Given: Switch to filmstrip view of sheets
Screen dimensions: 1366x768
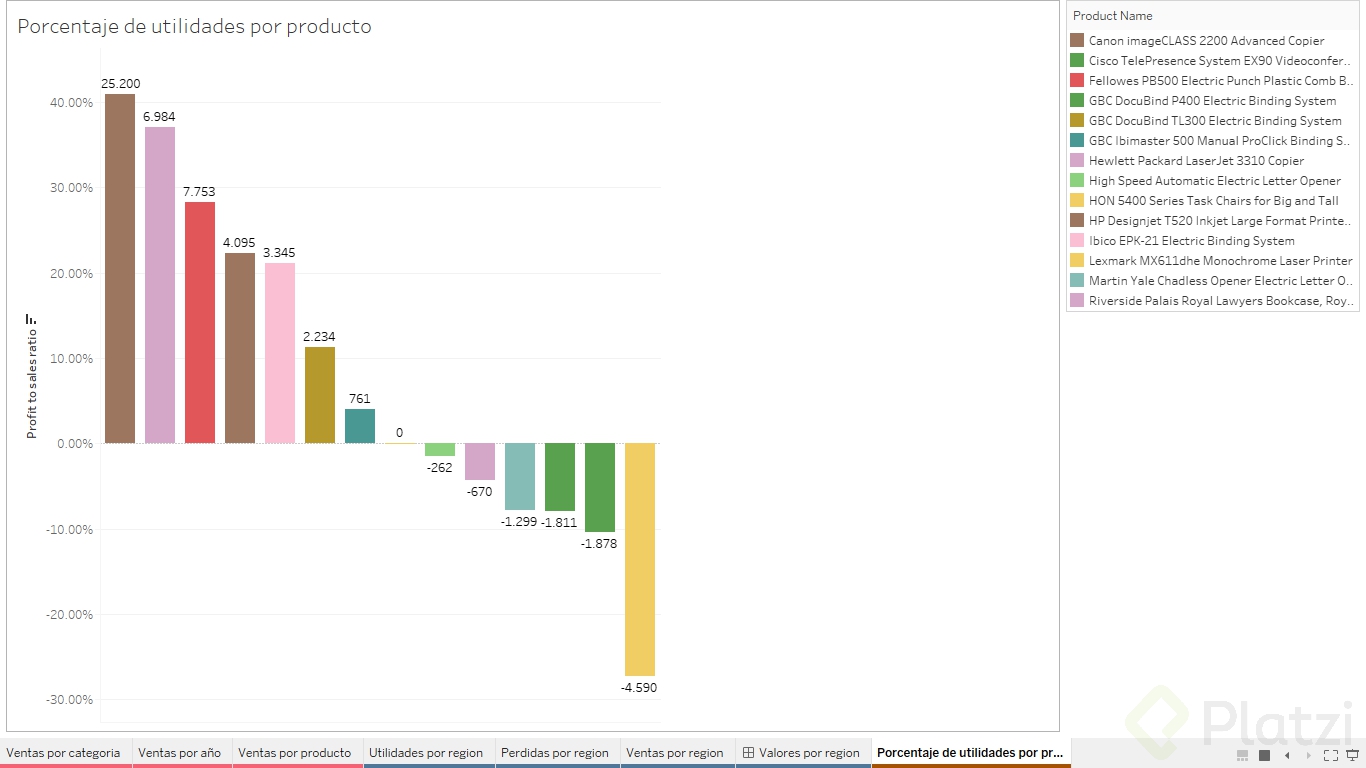Looking at the screenshot, I should [x=1243, y=754].
